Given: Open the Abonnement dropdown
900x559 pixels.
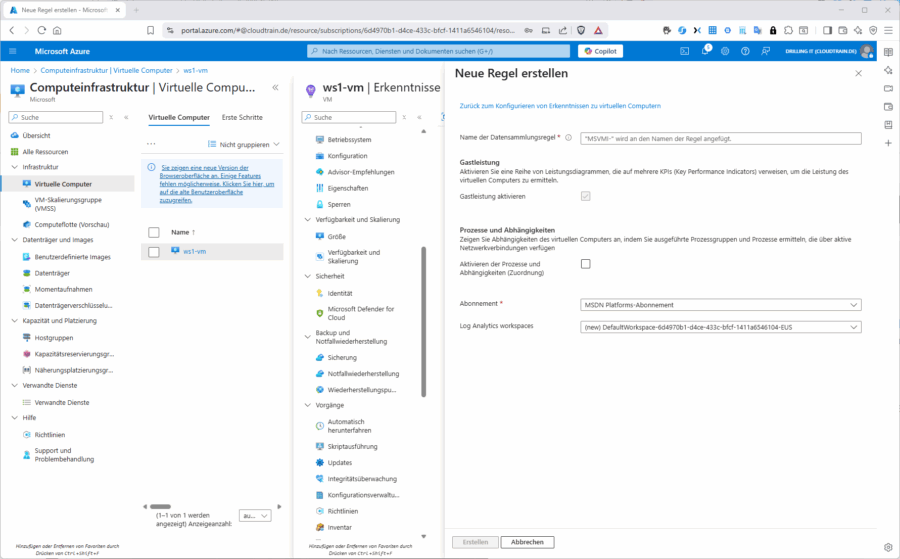Looking at the screenshot, I should 720,305.
